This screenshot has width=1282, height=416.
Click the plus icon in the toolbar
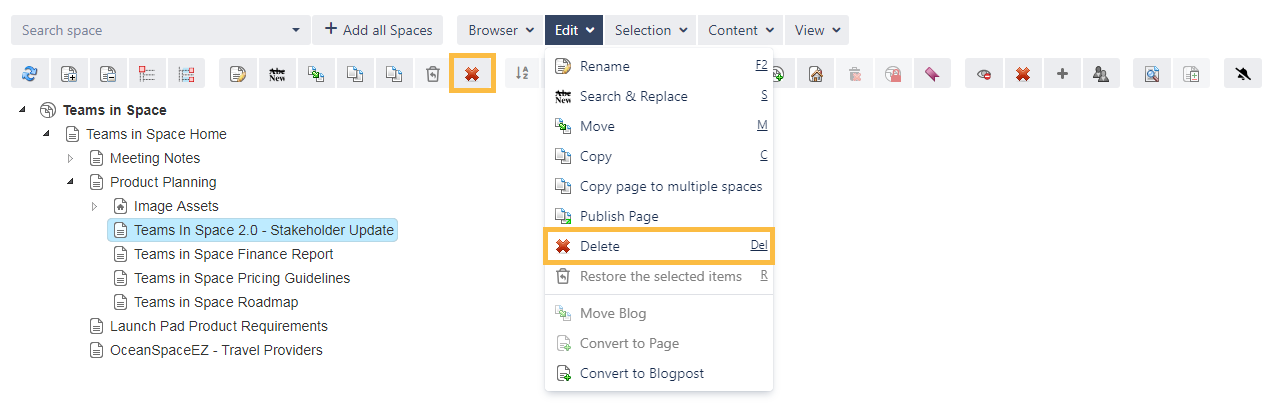pos(1062,73)
